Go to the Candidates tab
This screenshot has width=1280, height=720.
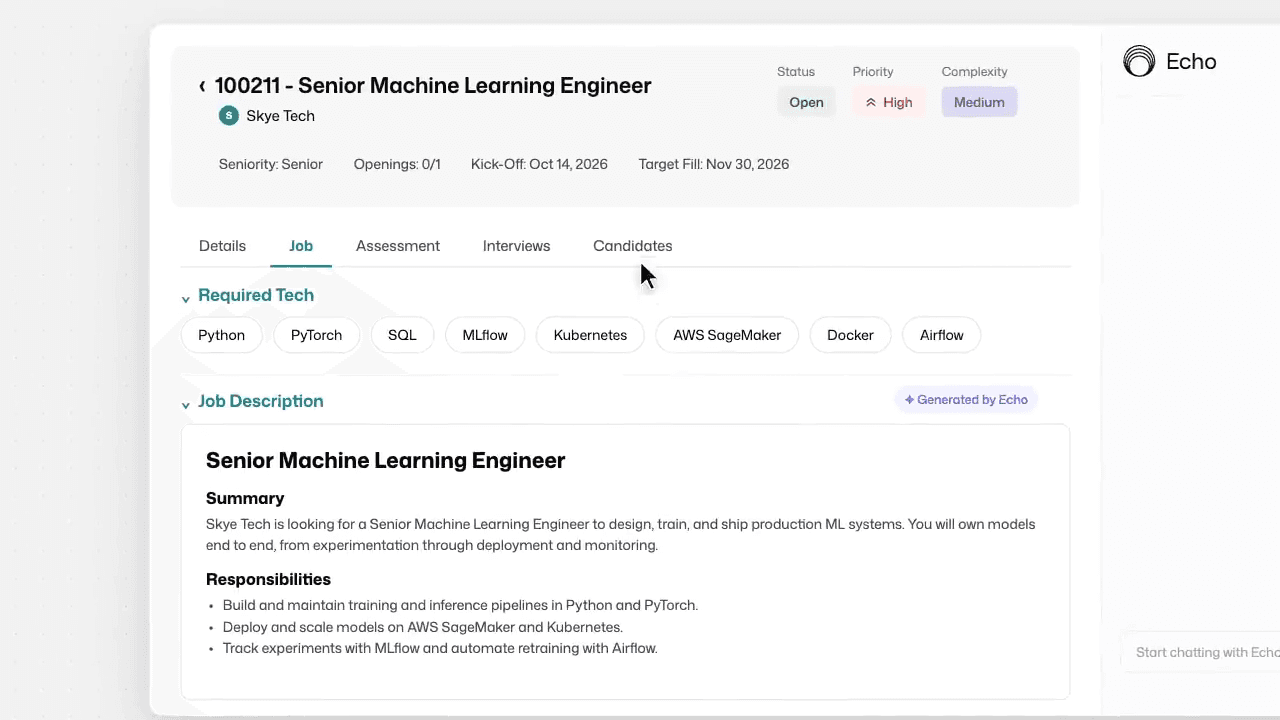click(633, 246)
